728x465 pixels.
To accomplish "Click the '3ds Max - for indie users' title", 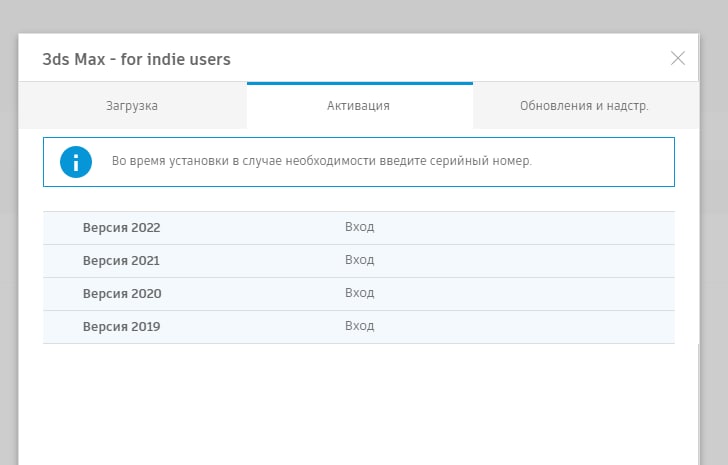I will point(136,59).
